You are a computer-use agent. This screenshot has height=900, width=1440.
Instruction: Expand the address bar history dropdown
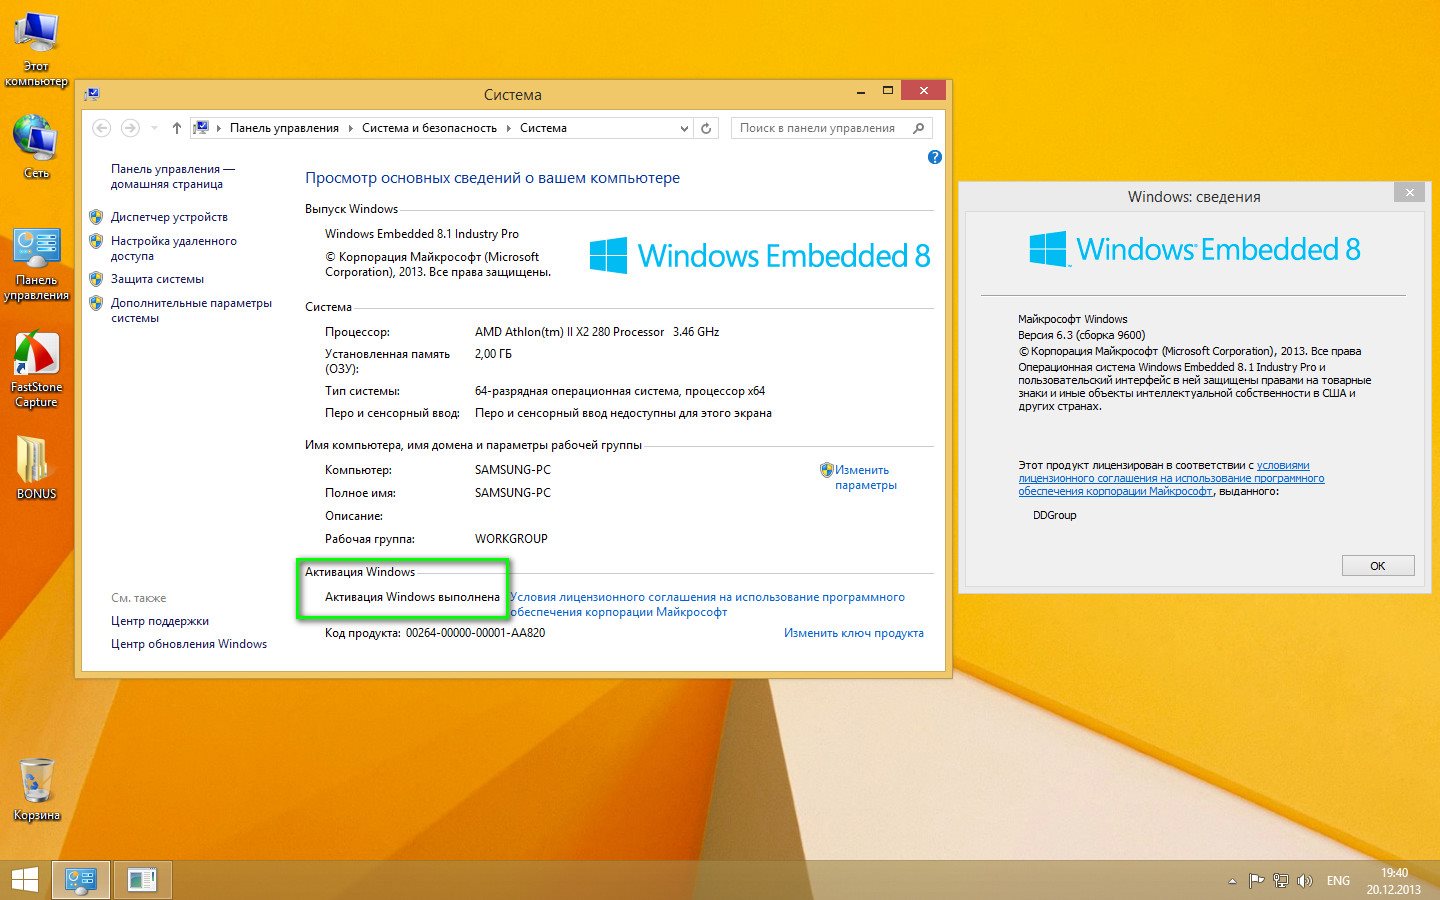(684, 128)
